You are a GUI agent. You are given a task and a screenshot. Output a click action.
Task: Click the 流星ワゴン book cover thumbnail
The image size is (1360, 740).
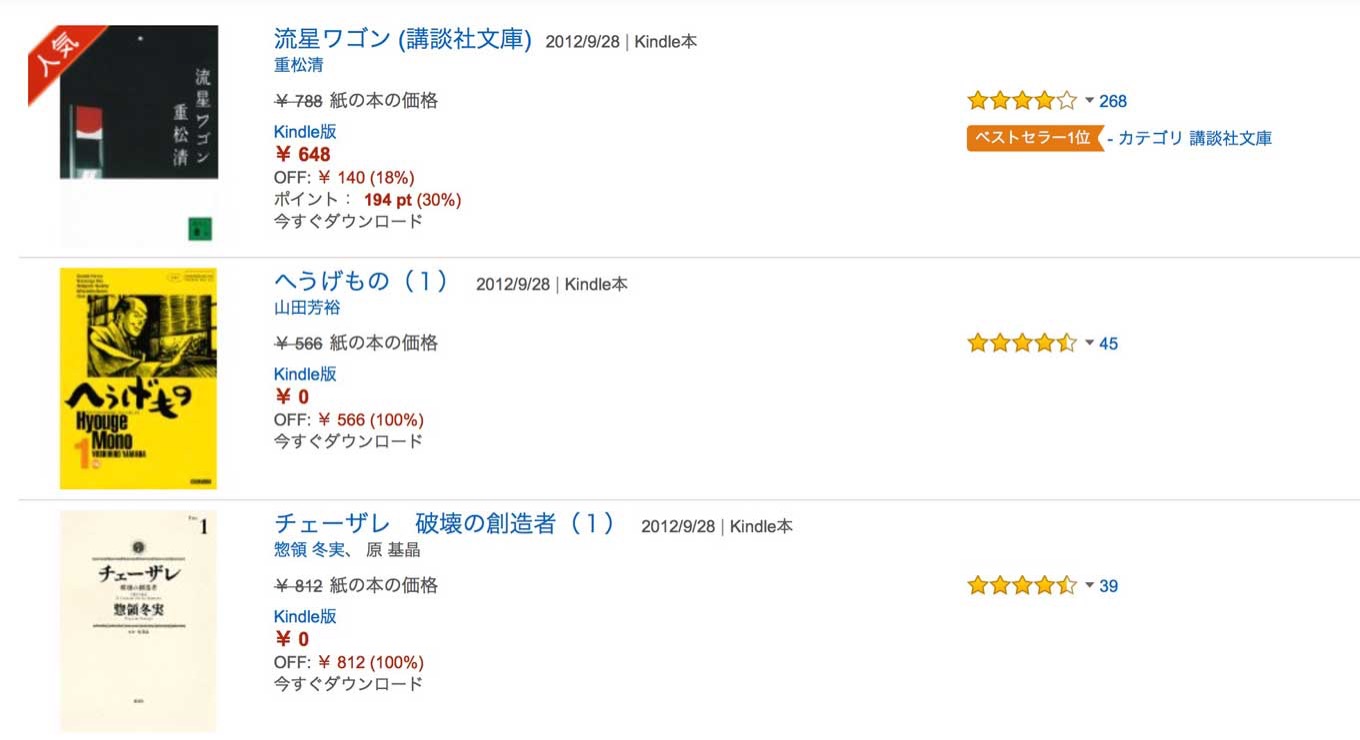pos(139,136)
